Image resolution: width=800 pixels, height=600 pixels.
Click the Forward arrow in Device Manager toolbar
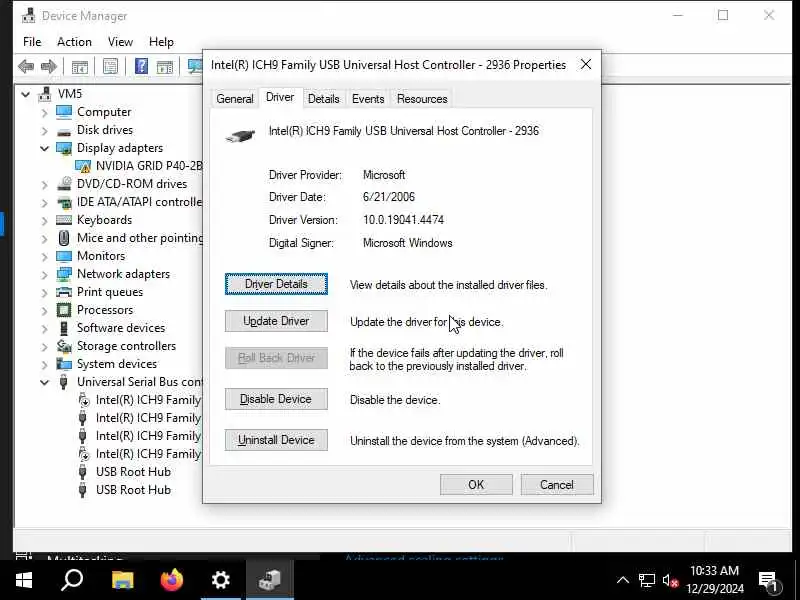click(x=48, y=66)
